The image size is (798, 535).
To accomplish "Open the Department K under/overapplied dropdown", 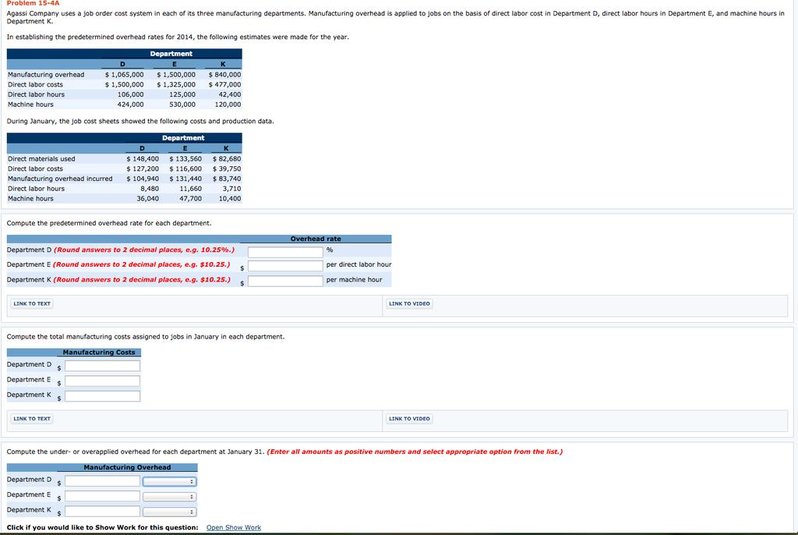I will pyautogui.click(x=169, y=512).
